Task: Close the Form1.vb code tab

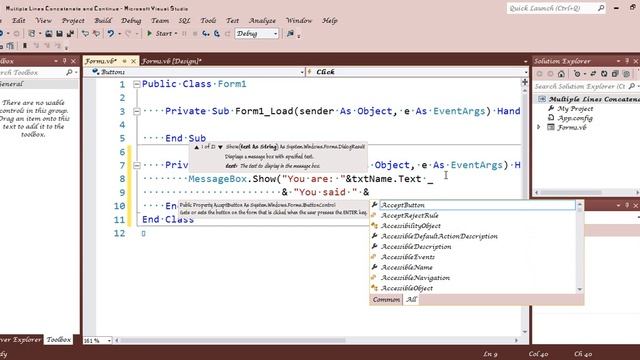Action: (x=133, y=61)
